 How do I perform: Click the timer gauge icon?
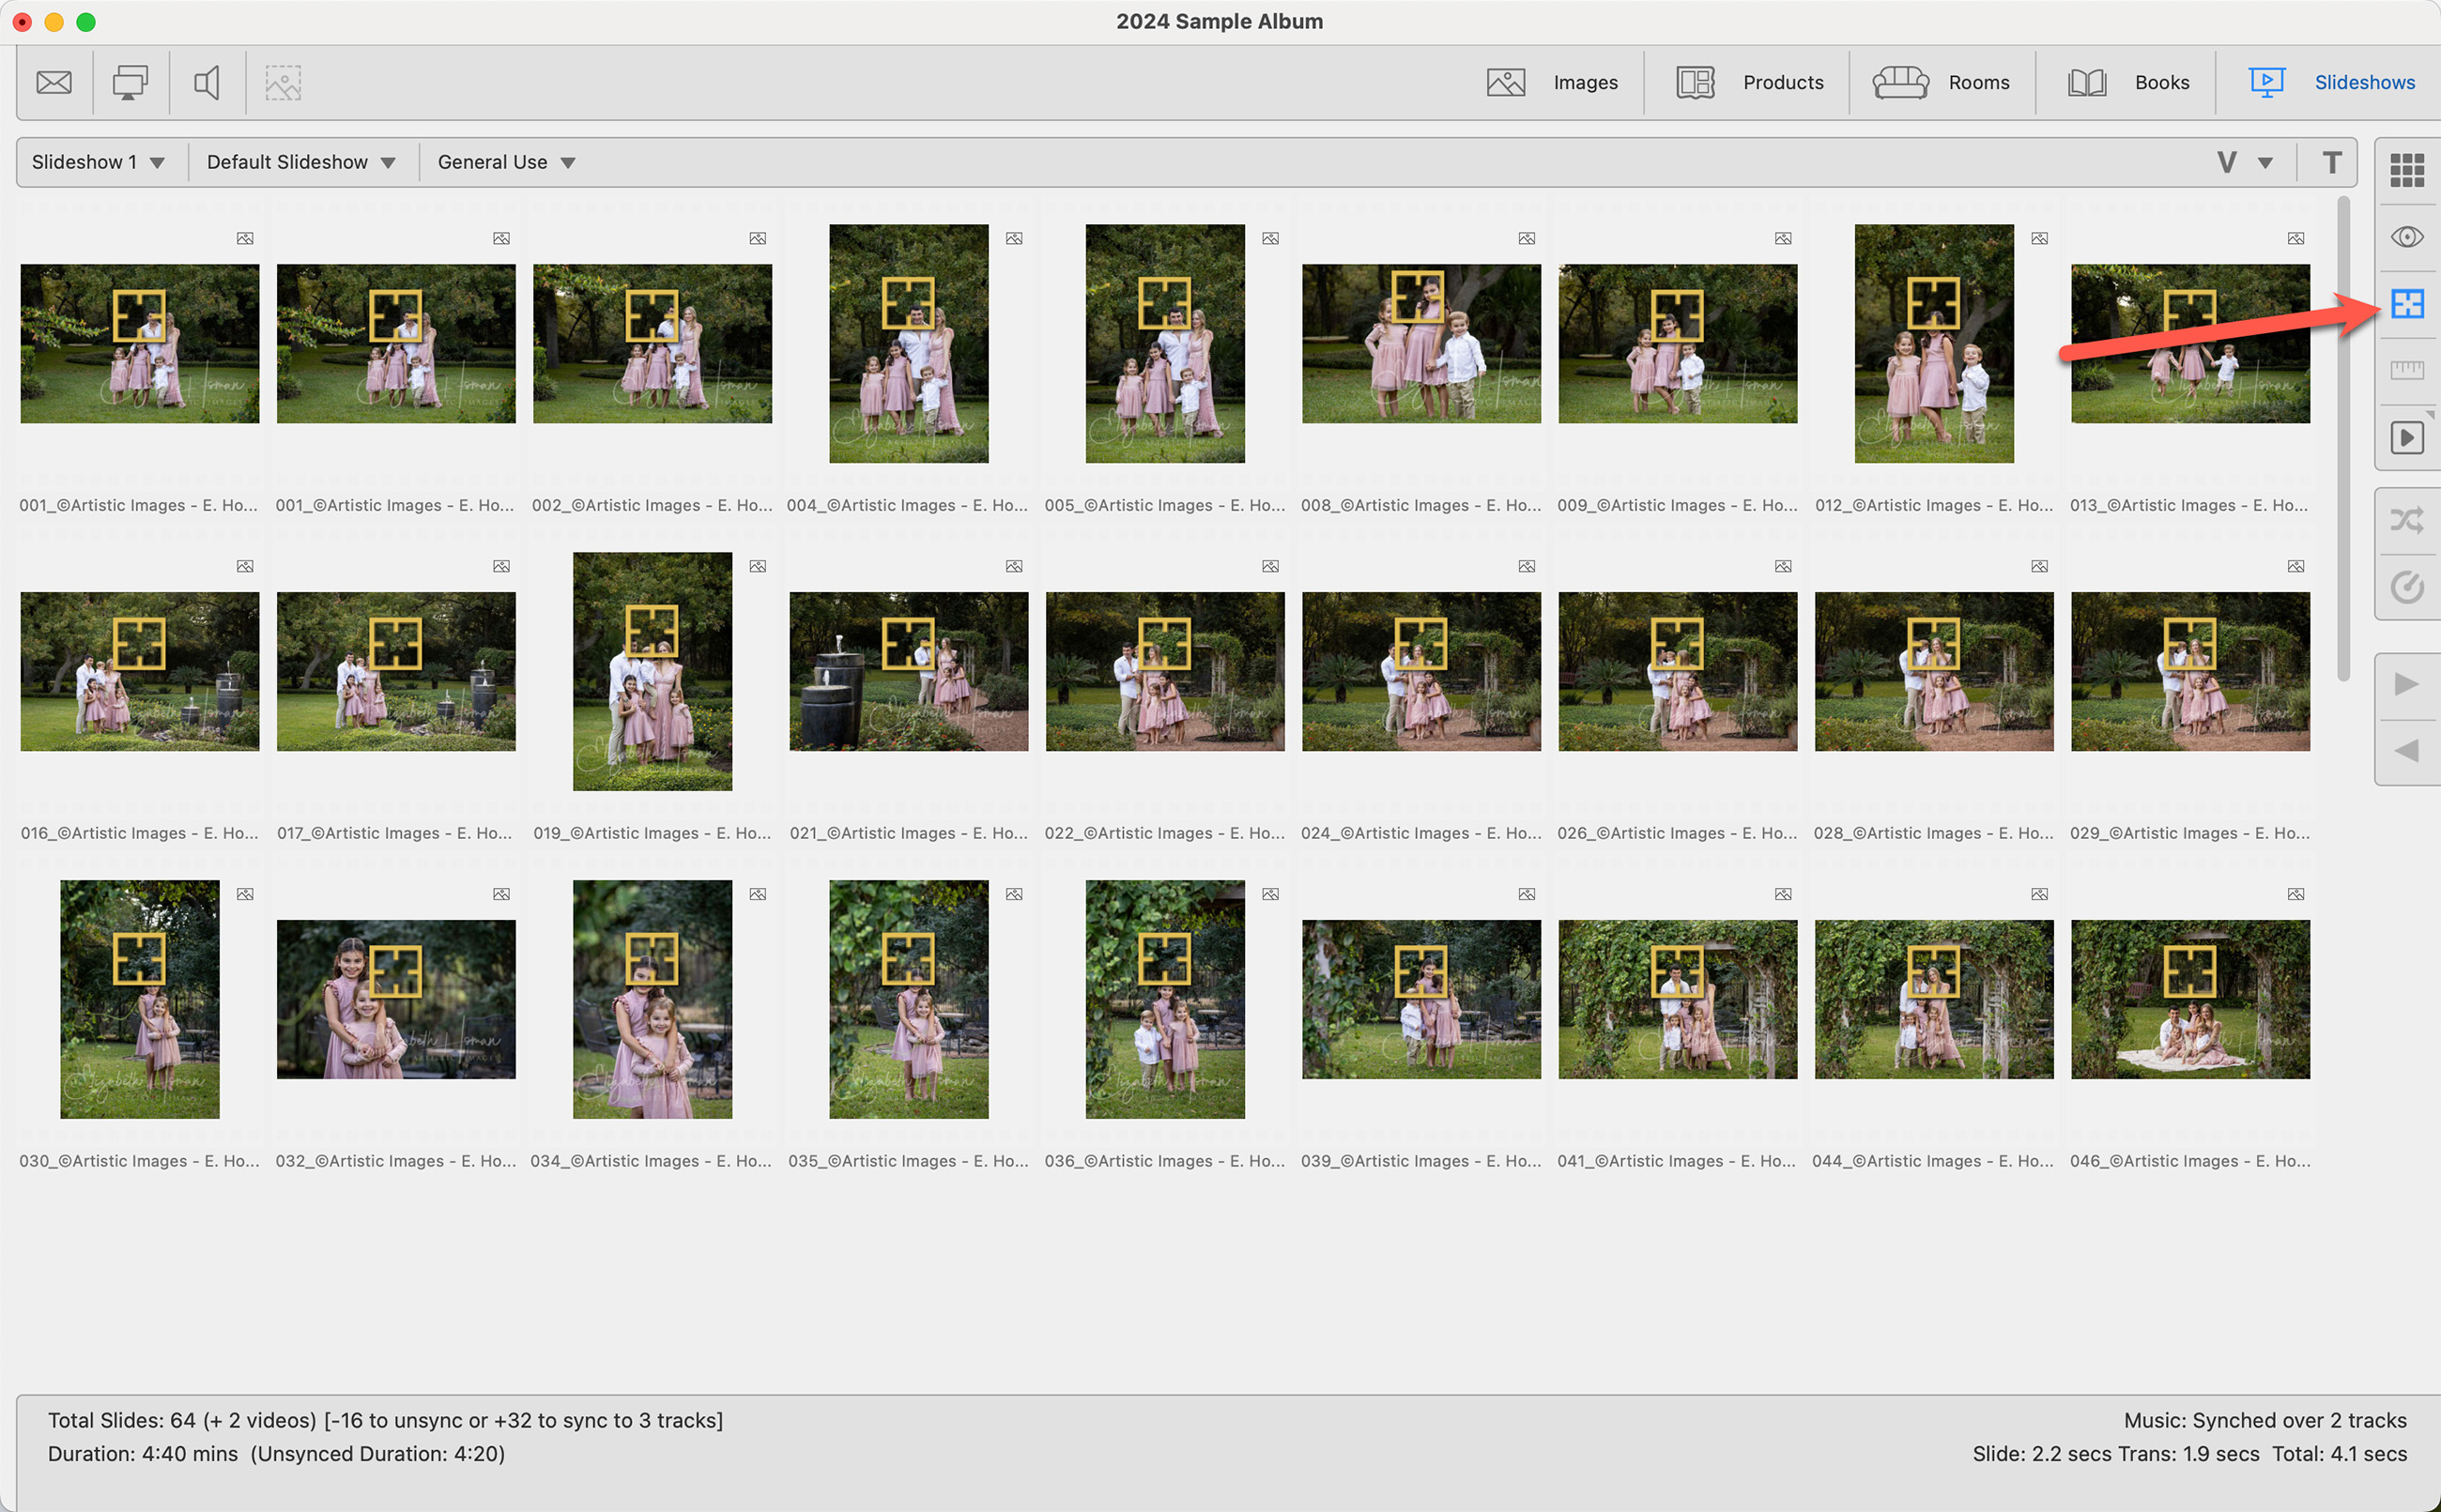pyautogui.click(x=2406, y=586)
